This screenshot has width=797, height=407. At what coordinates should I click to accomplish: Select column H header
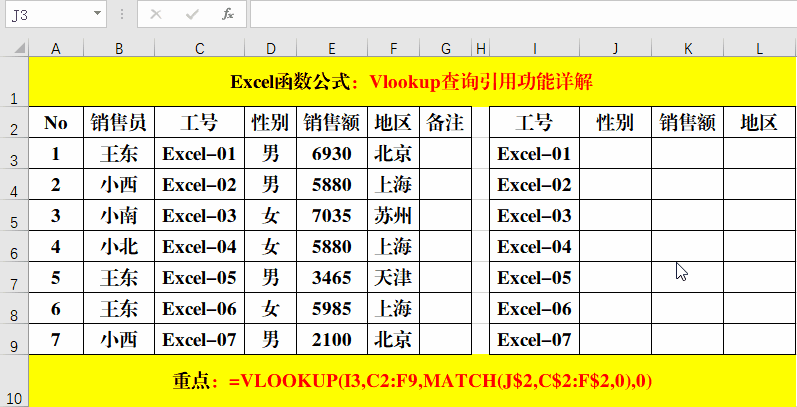click(x=480, y=49)
